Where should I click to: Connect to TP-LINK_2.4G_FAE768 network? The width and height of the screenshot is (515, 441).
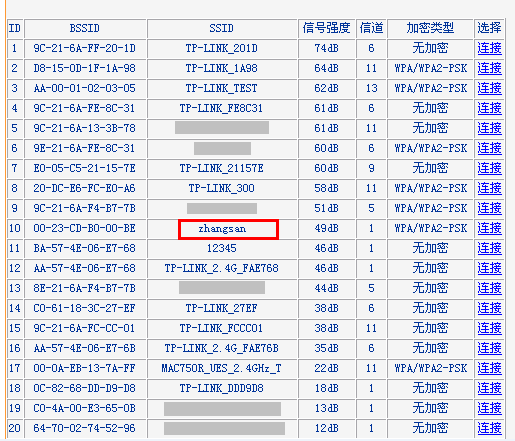[x=489, y=268]
